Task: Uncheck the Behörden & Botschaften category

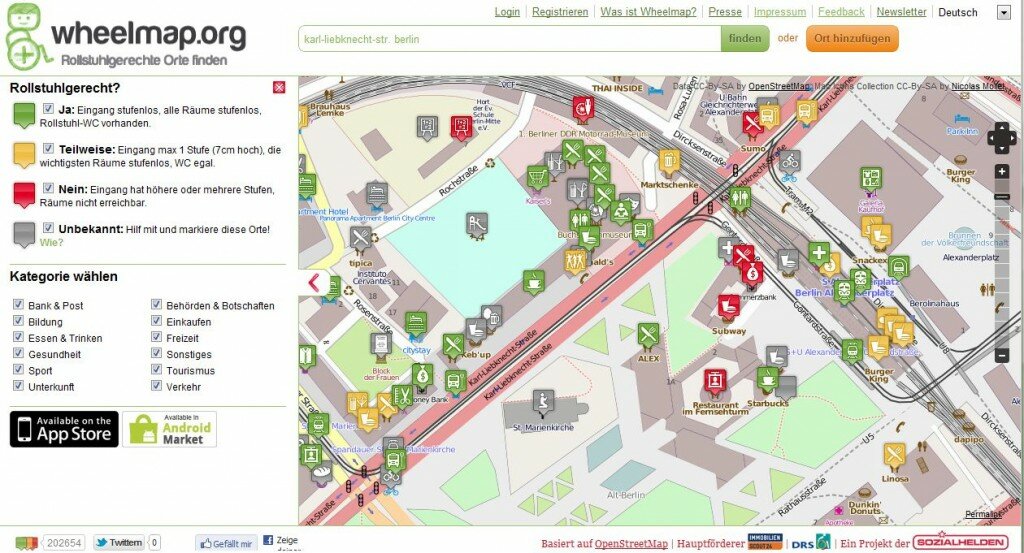Action: pyautogui.click(x=156, y=304)
